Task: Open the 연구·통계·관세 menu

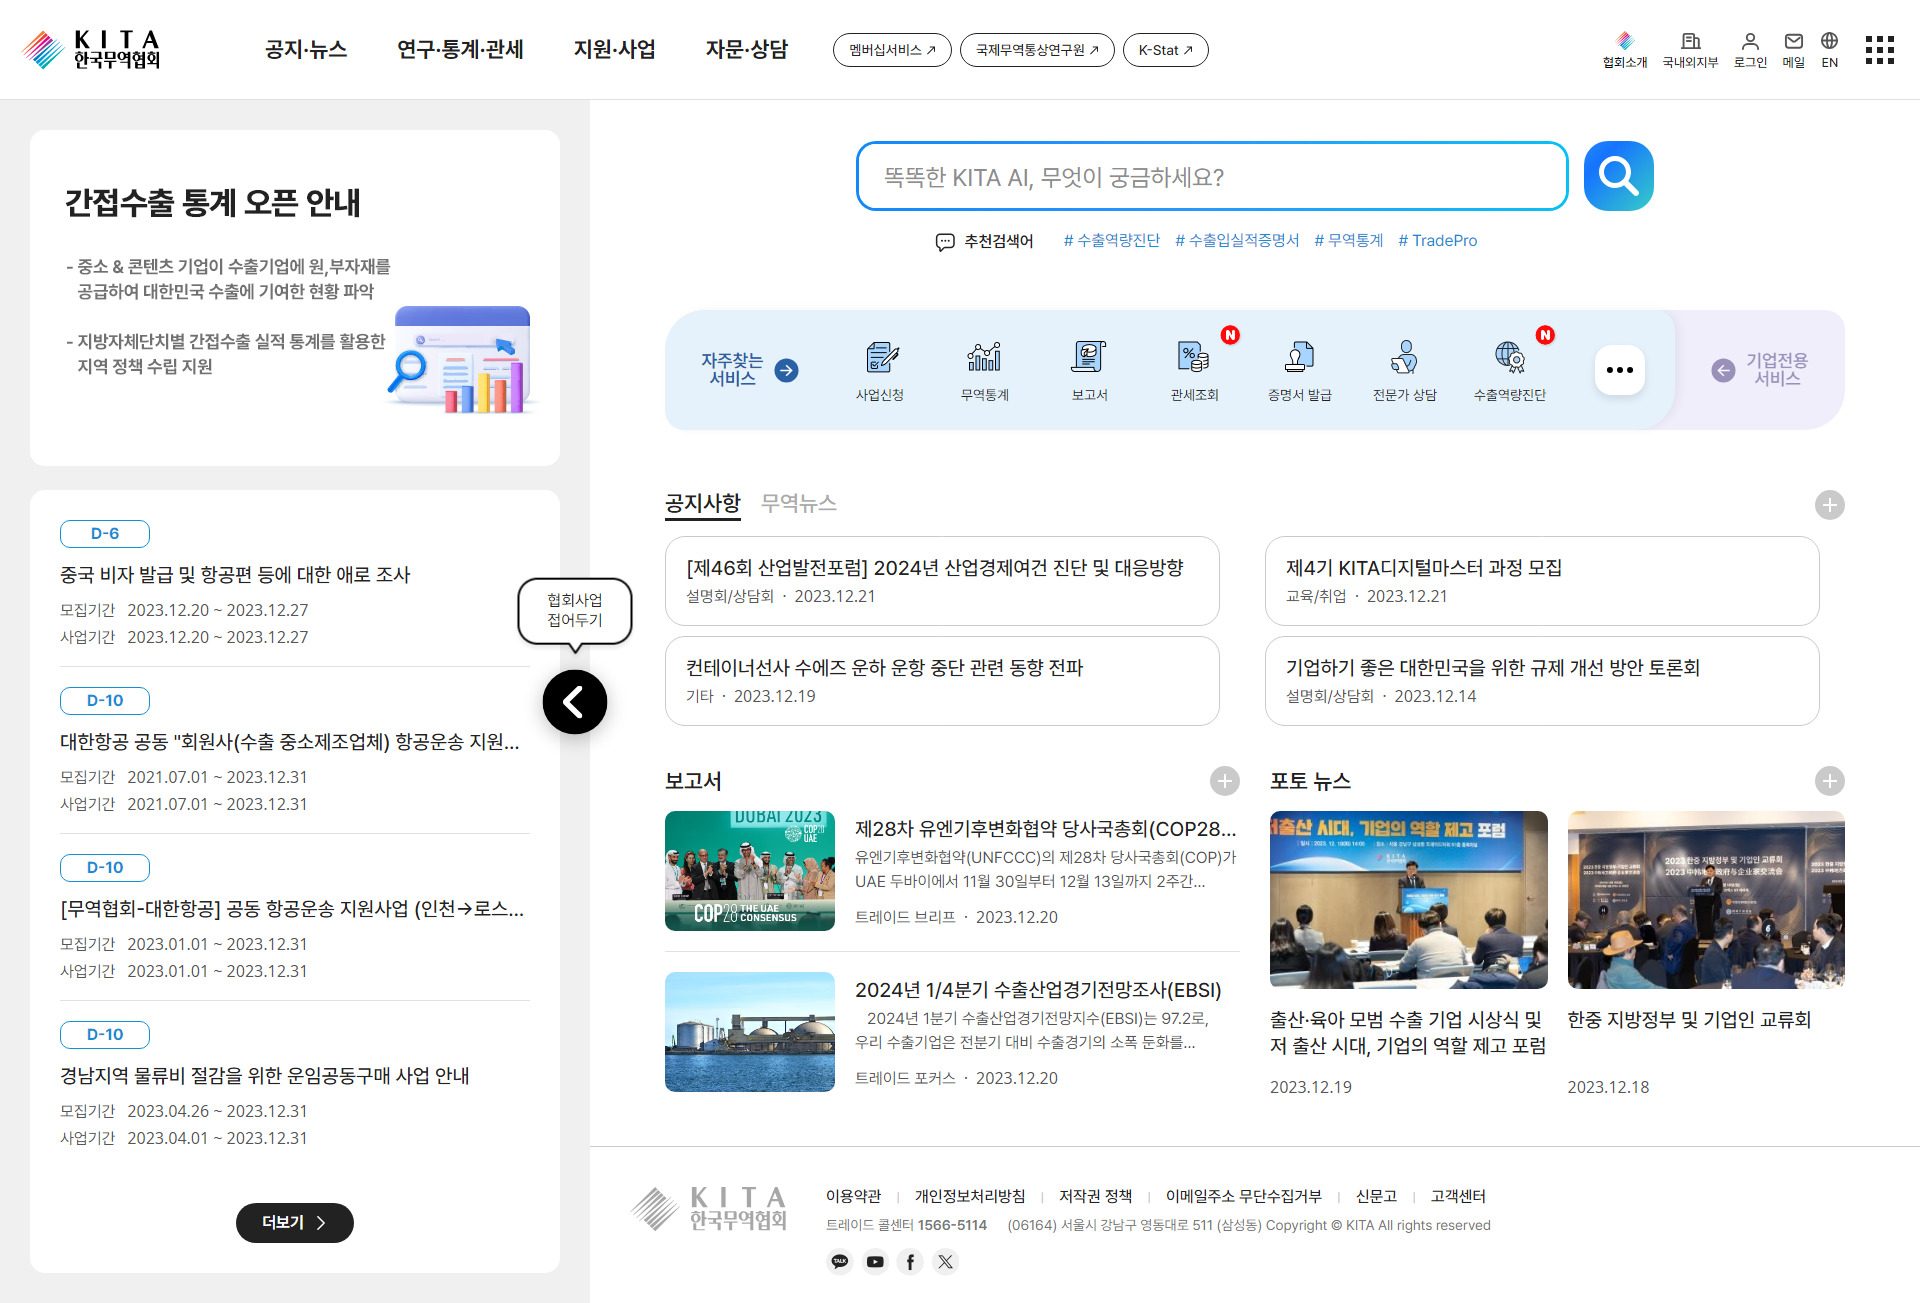Action: point(460,49)
